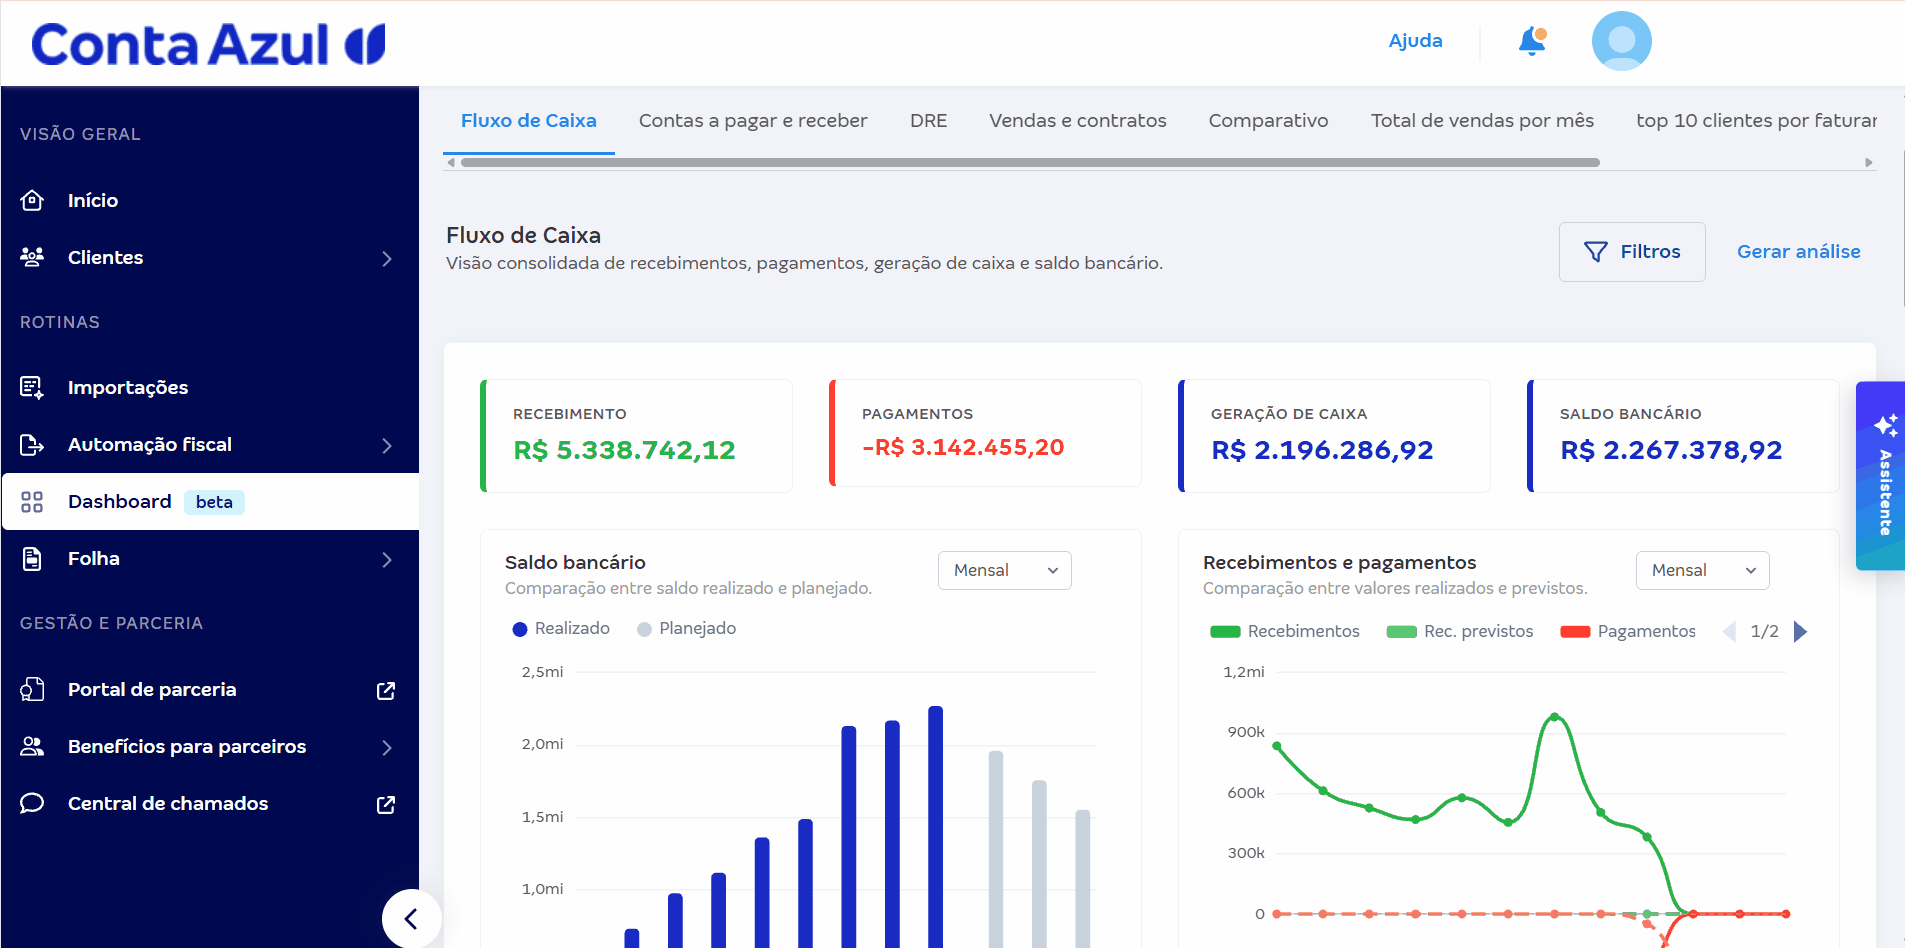Viewport: 1905px width, 948px height.
Task: Open Mensal dropdown in Recebimentos e pagamentos
Action: click(x=1703, y=570)
